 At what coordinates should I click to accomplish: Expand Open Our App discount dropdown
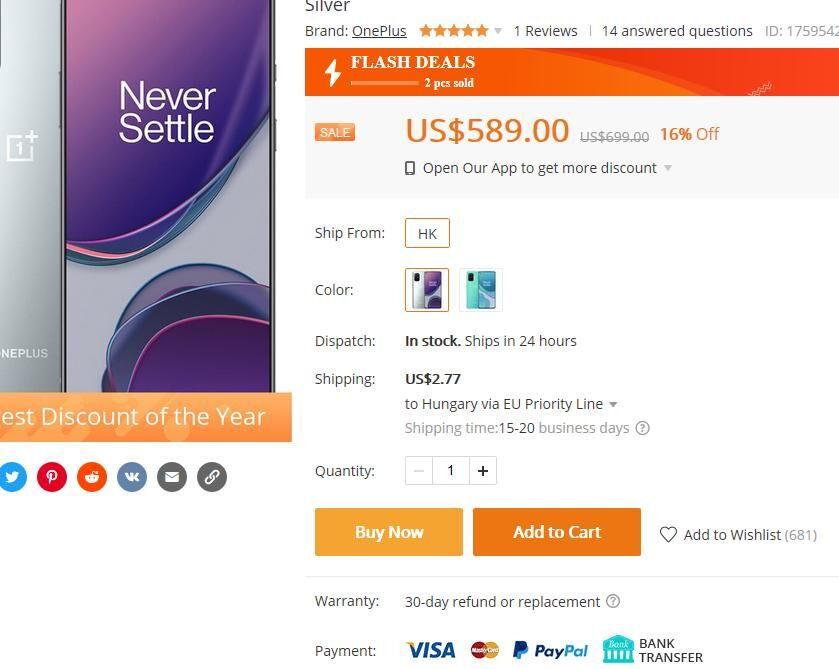pos(668,168)
